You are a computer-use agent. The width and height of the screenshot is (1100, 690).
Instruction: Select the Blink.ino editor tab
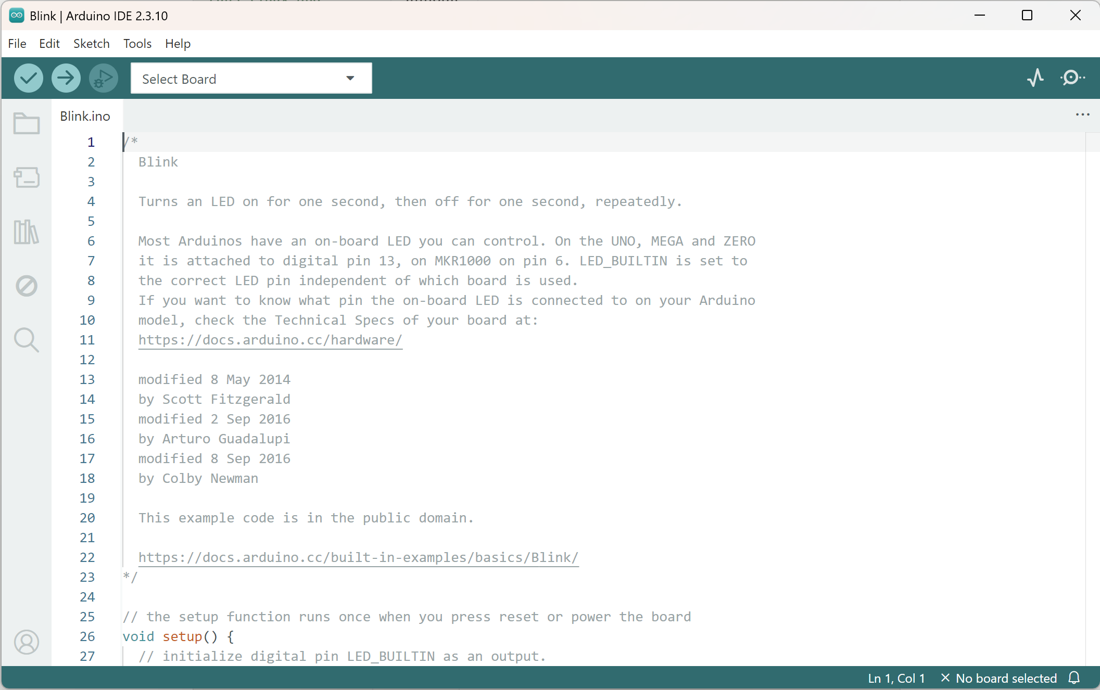pyautogui.click(x=85, y=116)
